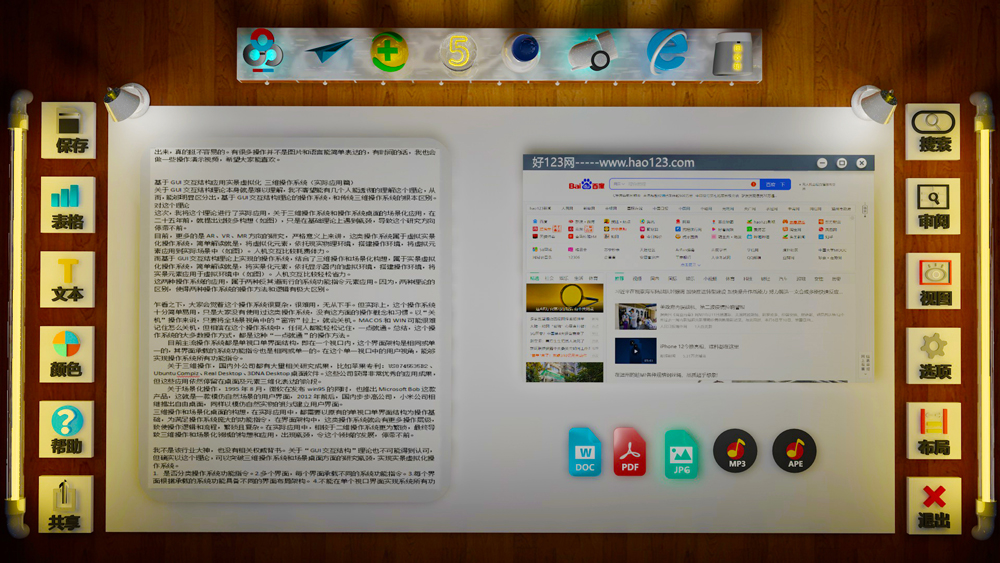
Task: Launch Internet Explorer from the top dock
Action: pos(667,51)
